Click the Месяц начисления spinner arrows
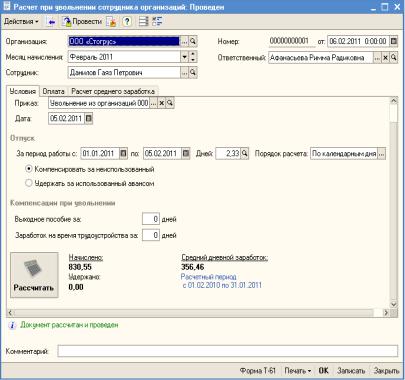The height and width of the screenshot is (380, 405). coord(193,57)
